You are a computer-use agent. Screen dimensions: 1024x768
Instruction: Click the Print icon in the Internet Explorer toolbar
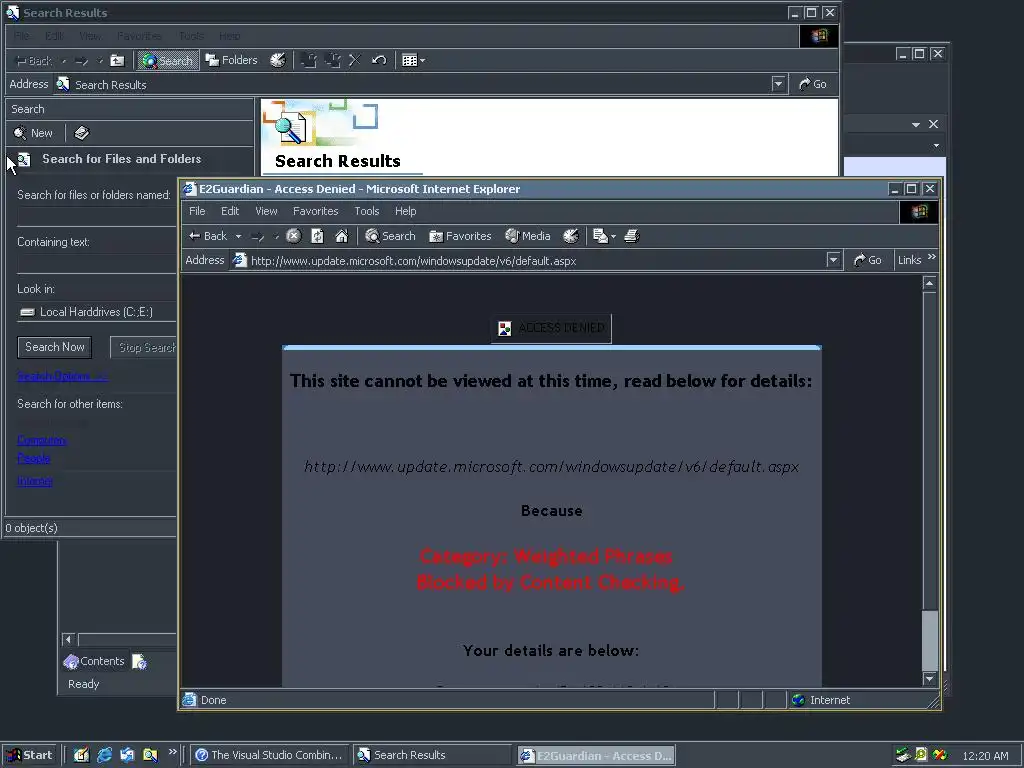tap(632, 236)
